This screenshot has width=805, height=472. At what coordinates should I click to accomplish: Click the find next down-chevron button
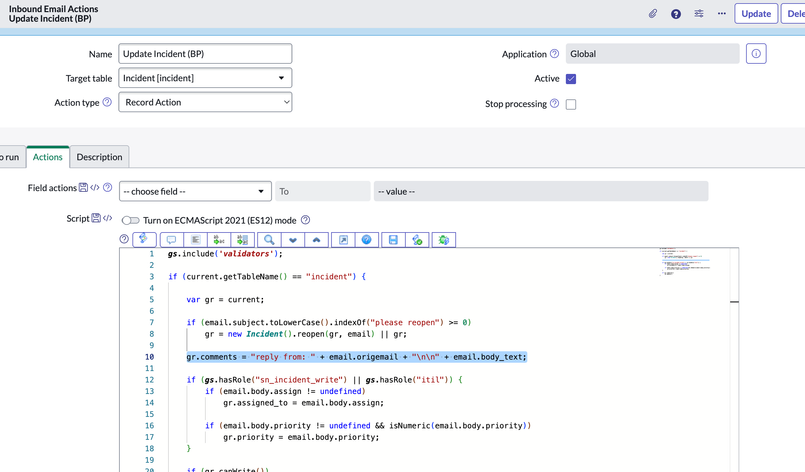293,240
